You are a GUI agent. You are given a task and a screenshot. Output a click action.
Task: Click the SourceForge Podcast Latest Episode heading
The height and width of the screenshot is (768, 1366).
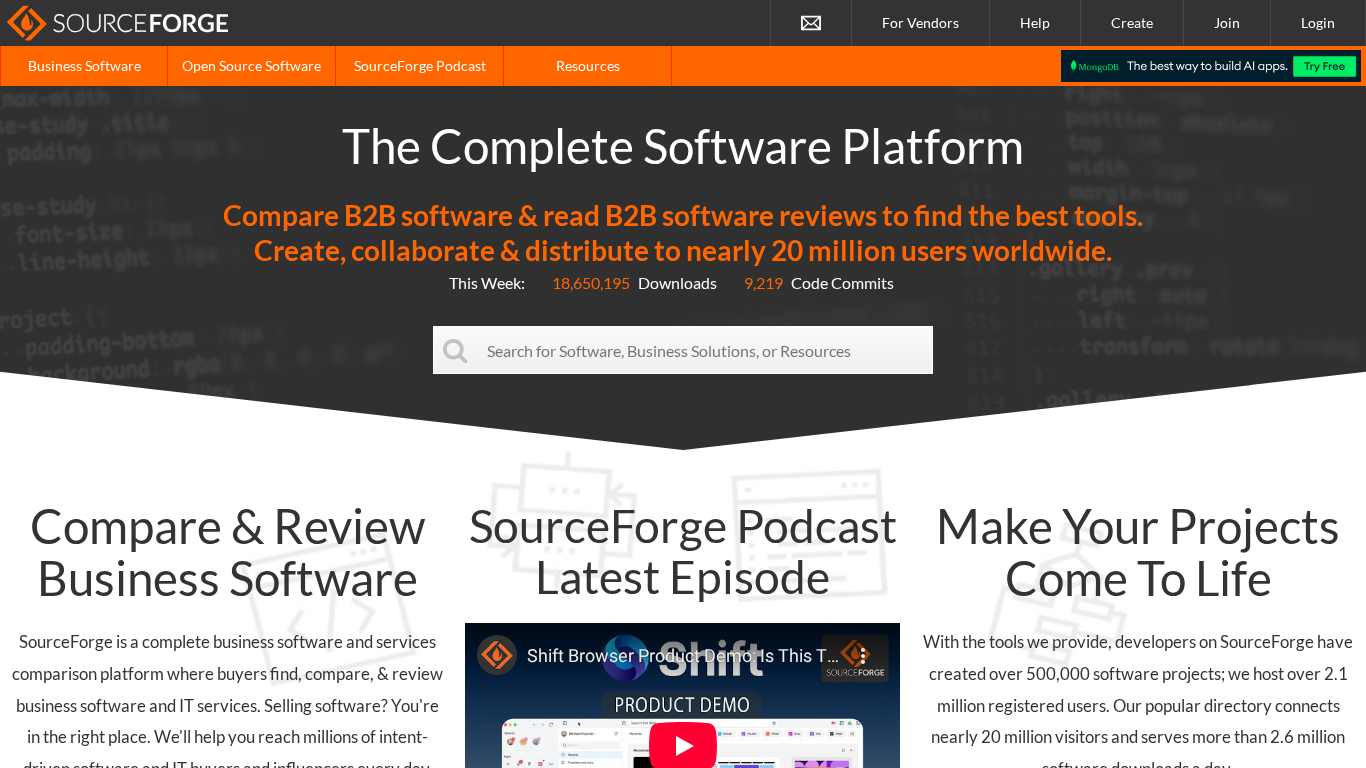[x=683, y=552]
